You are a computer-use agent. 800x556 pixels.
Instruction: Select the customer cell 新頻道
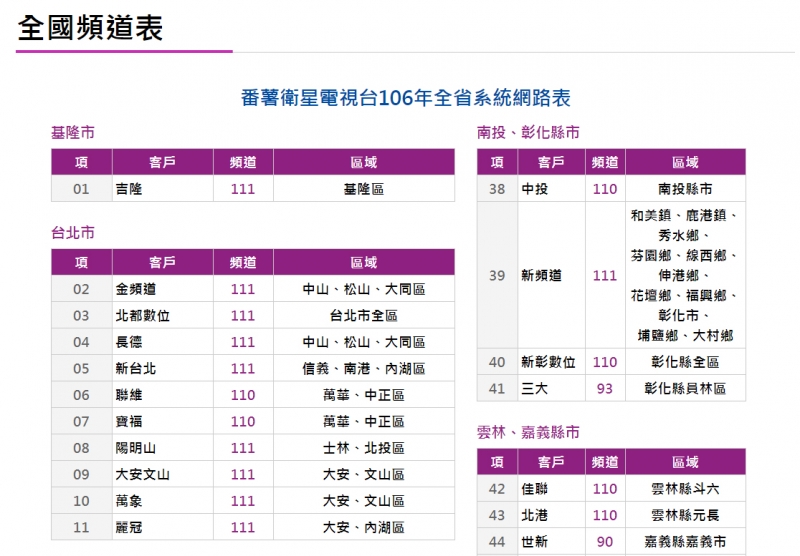(552, 275)
